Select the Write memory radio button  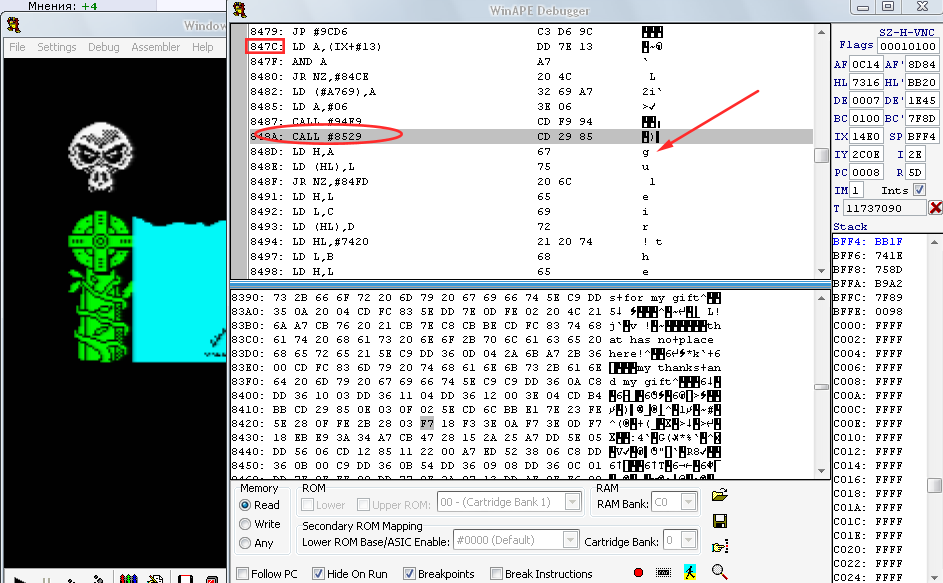click(x=245, y=525)
